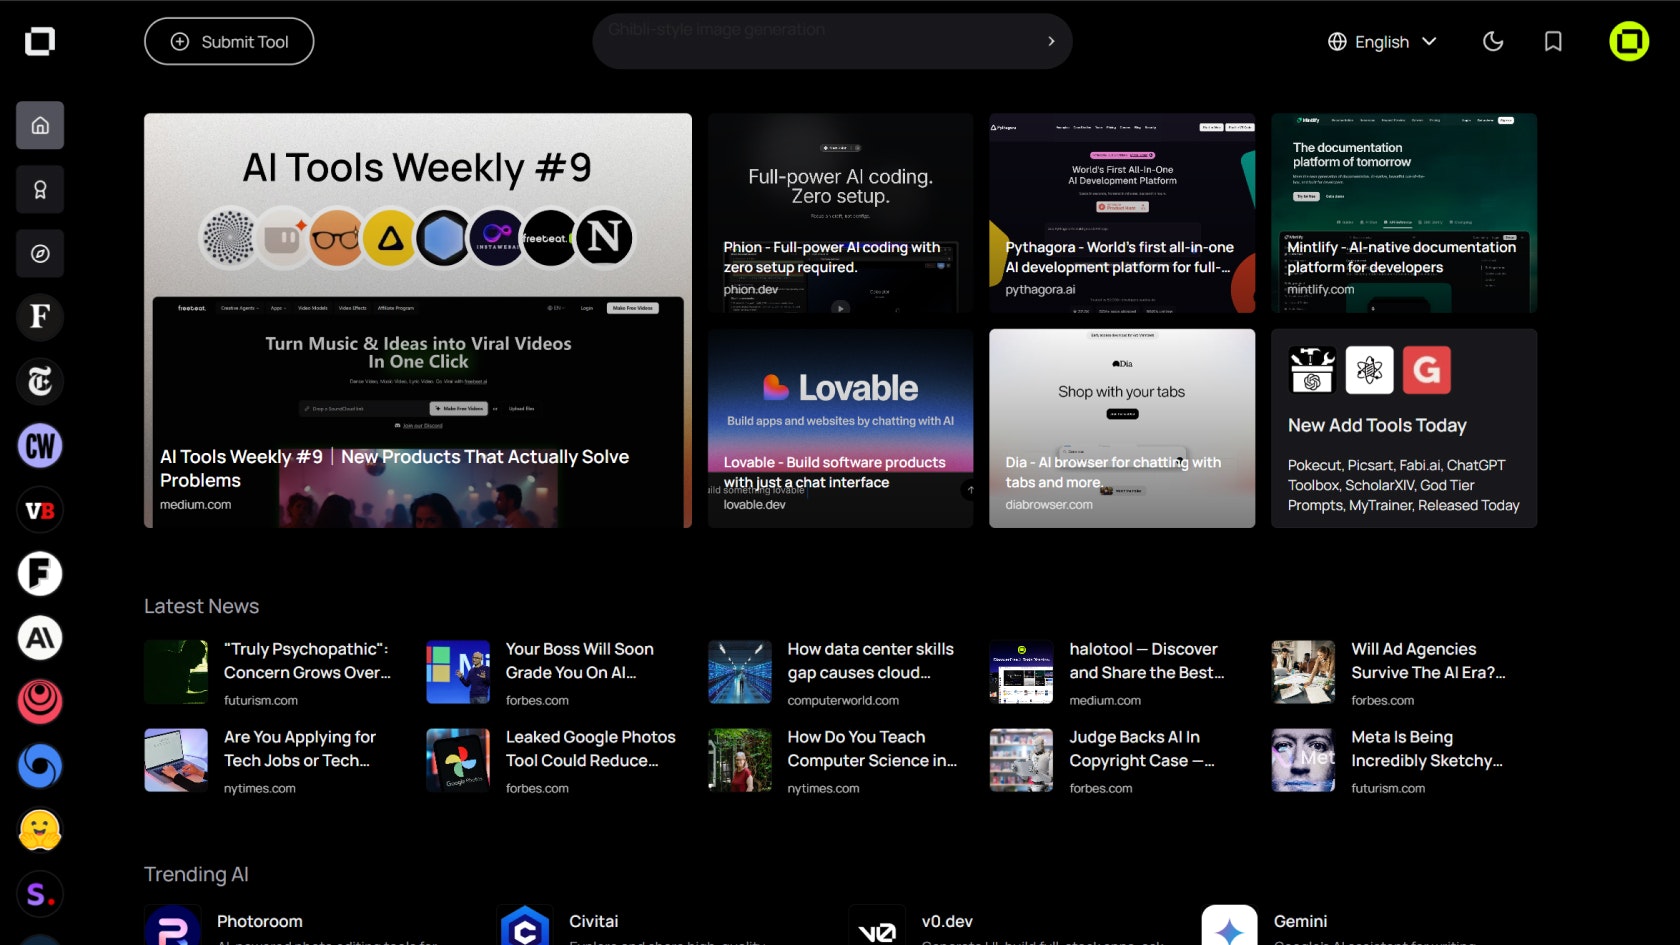Open the award badge sidebar icon
Screen dimensions: 1680x945
coord(40,189)
